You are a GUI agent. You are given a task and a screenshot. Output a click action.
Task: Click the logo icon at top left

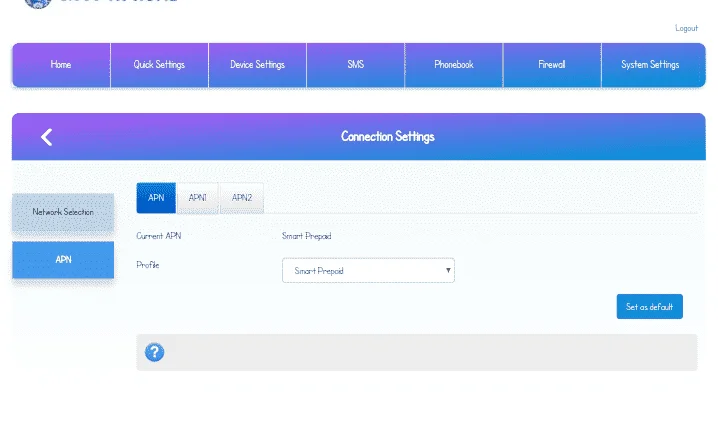38,4
